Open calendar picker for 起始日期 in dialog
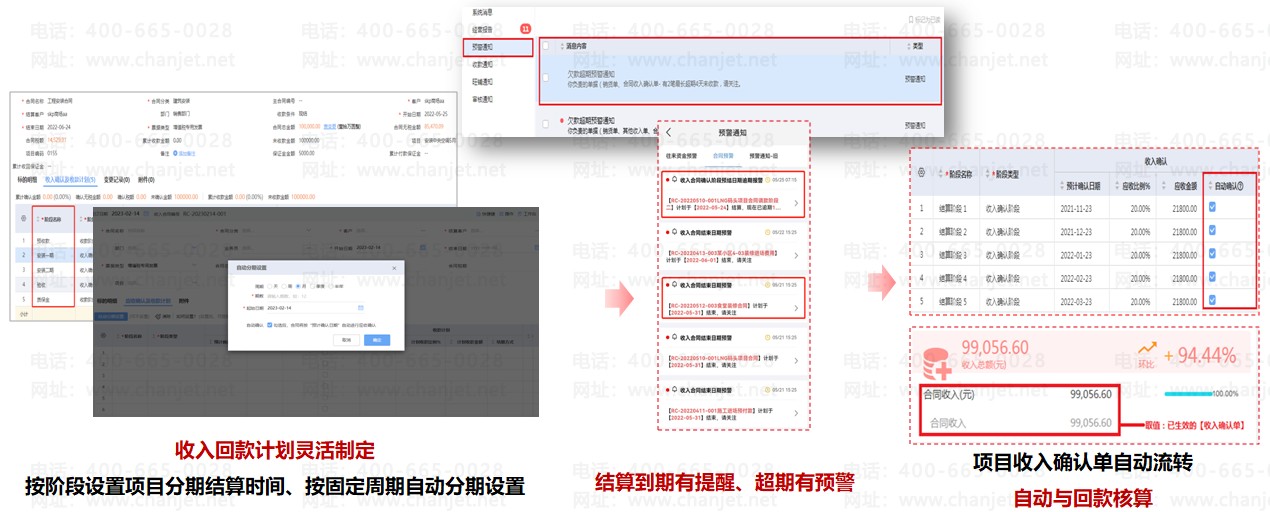 click(x=360, y=308)
